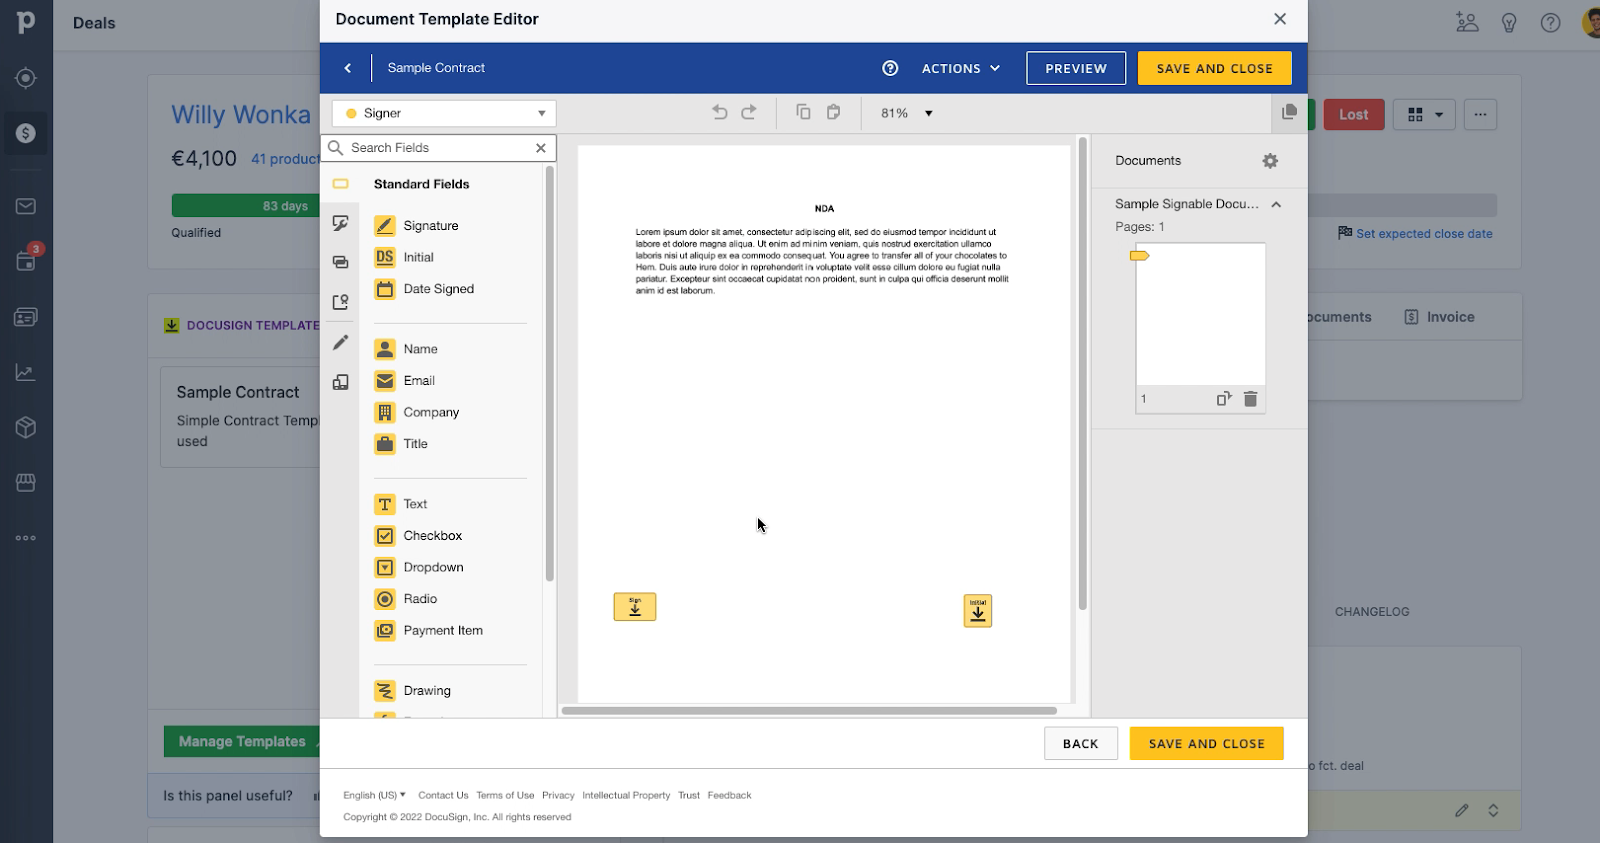
Task: Select the Radio field type
Action: [420, 599]
